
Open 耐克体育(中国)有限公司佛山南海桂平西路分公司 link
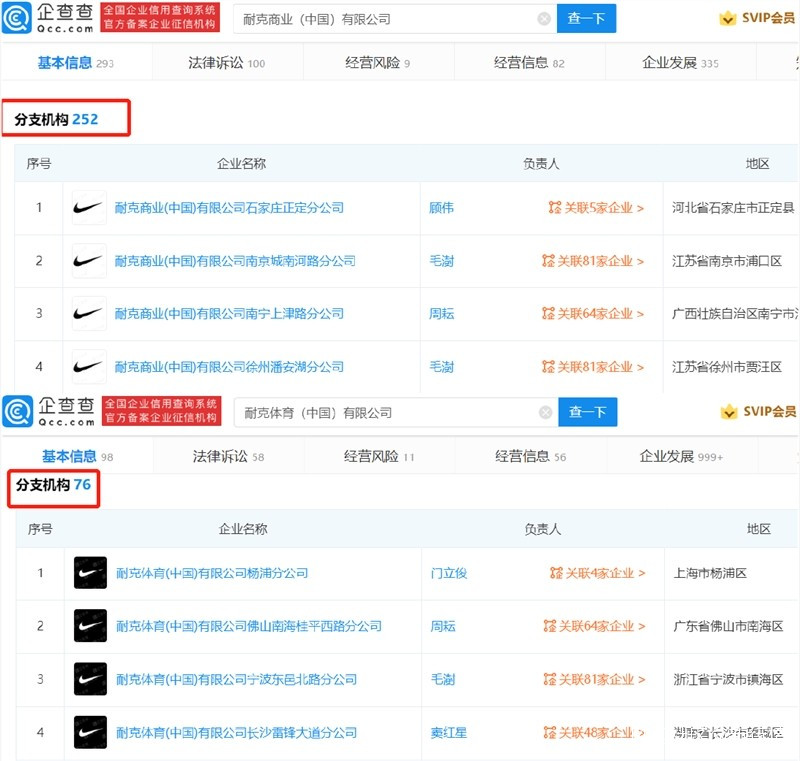point(248,626)
